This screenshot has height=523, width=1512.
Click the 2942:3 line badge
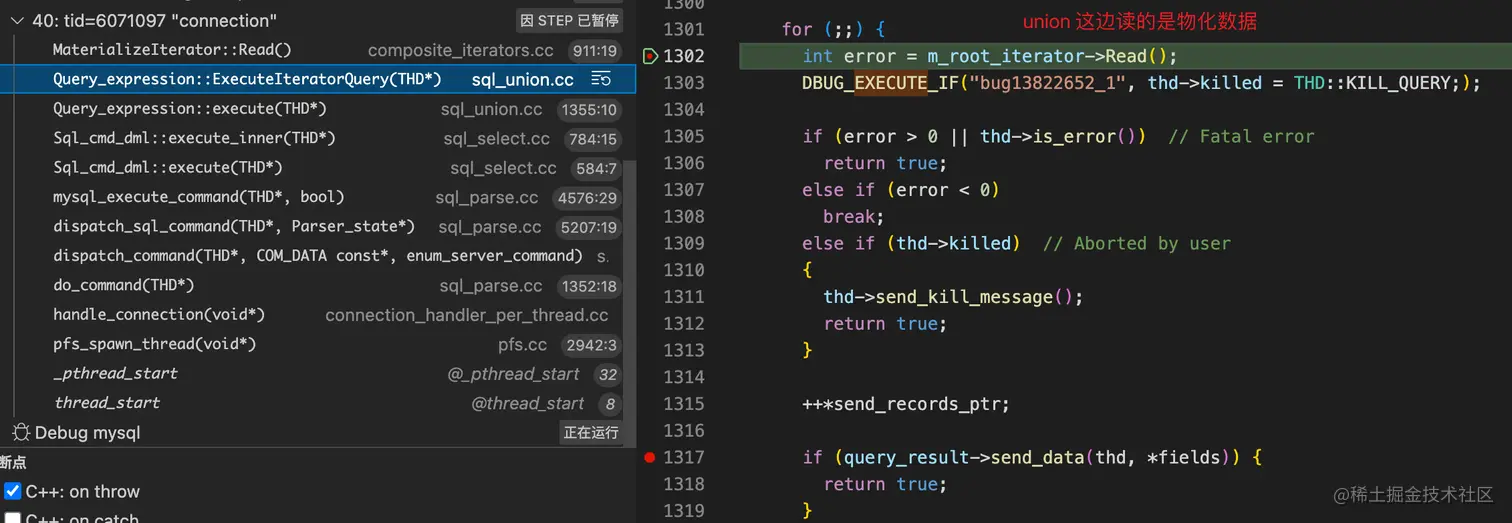(592, 345)
